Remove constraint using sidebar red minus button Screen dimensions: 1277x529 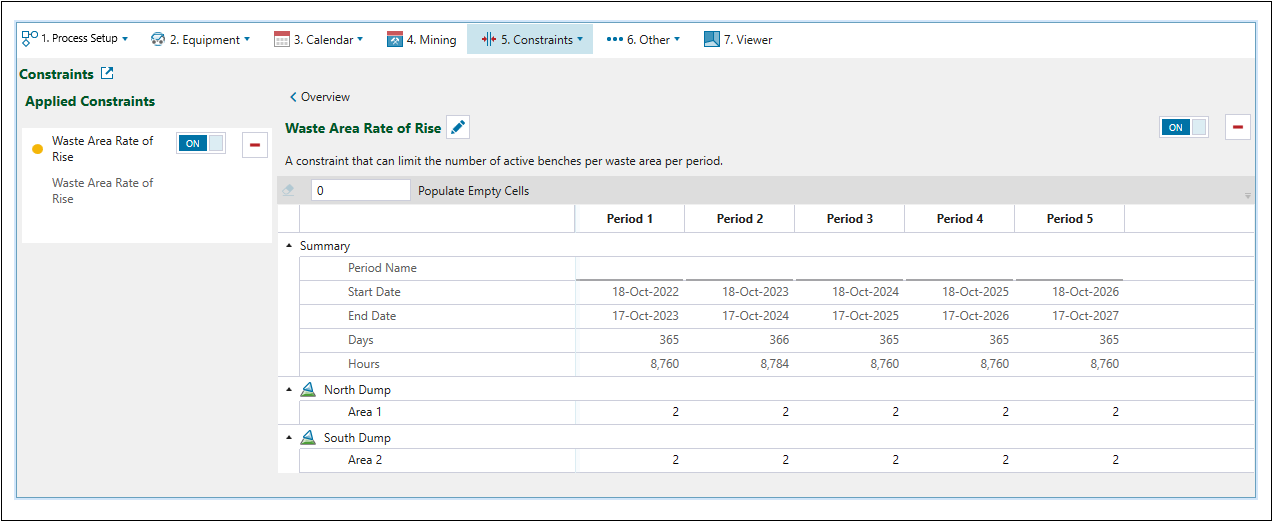click(254, 145)
